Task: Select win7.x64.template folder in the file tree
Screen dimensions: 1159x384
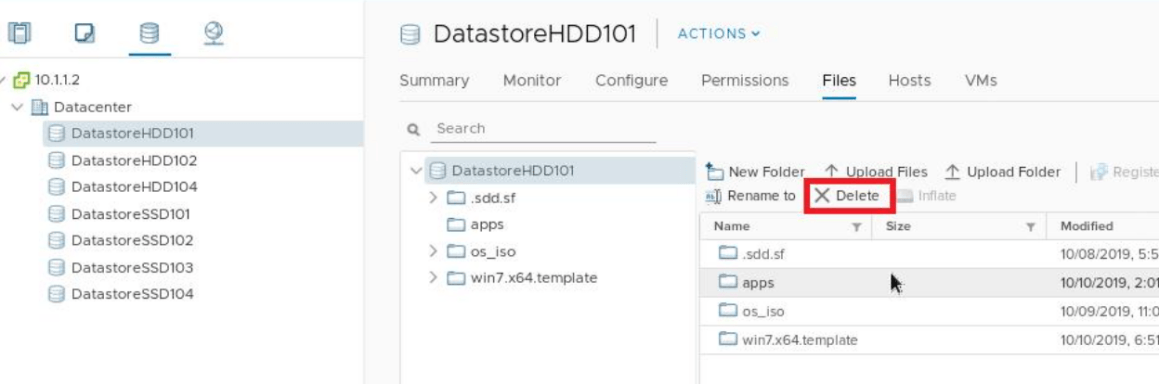Action: point(534,278)
